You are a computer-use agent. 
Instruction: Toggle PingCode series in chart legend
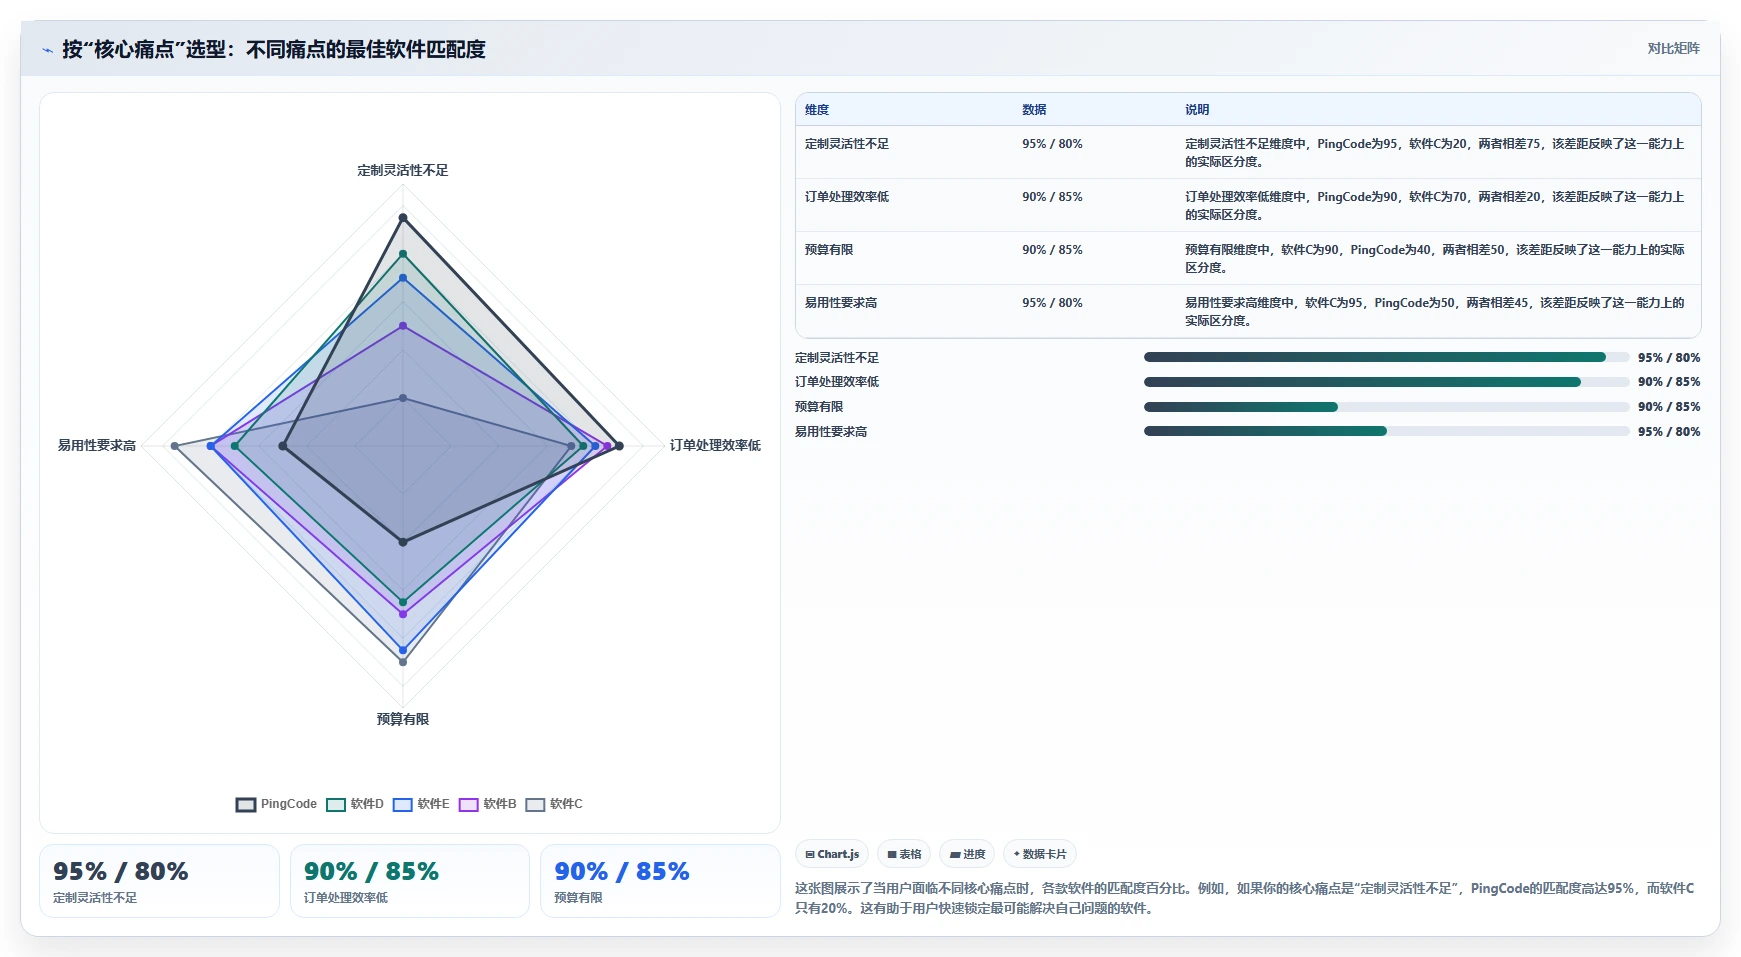(277, 804)
